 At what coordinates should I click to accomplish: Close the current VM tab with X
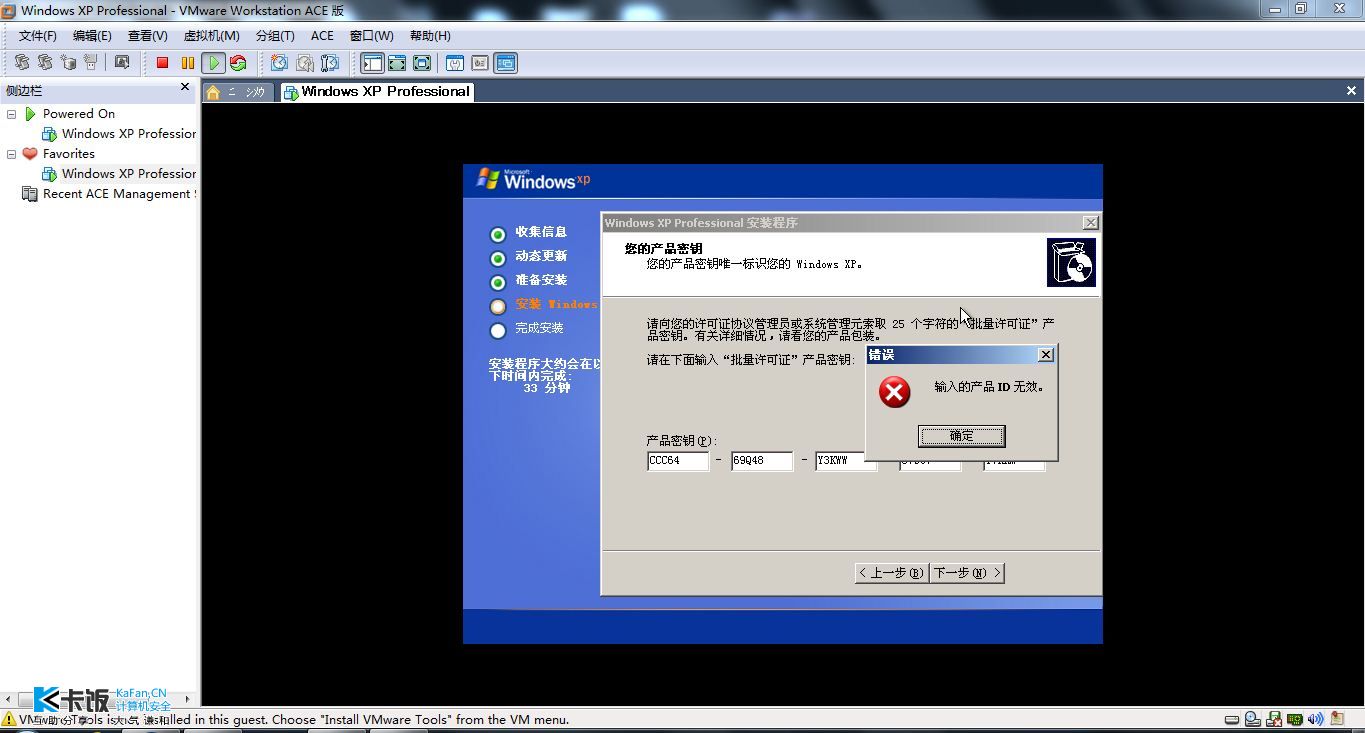pos(1351,91)
